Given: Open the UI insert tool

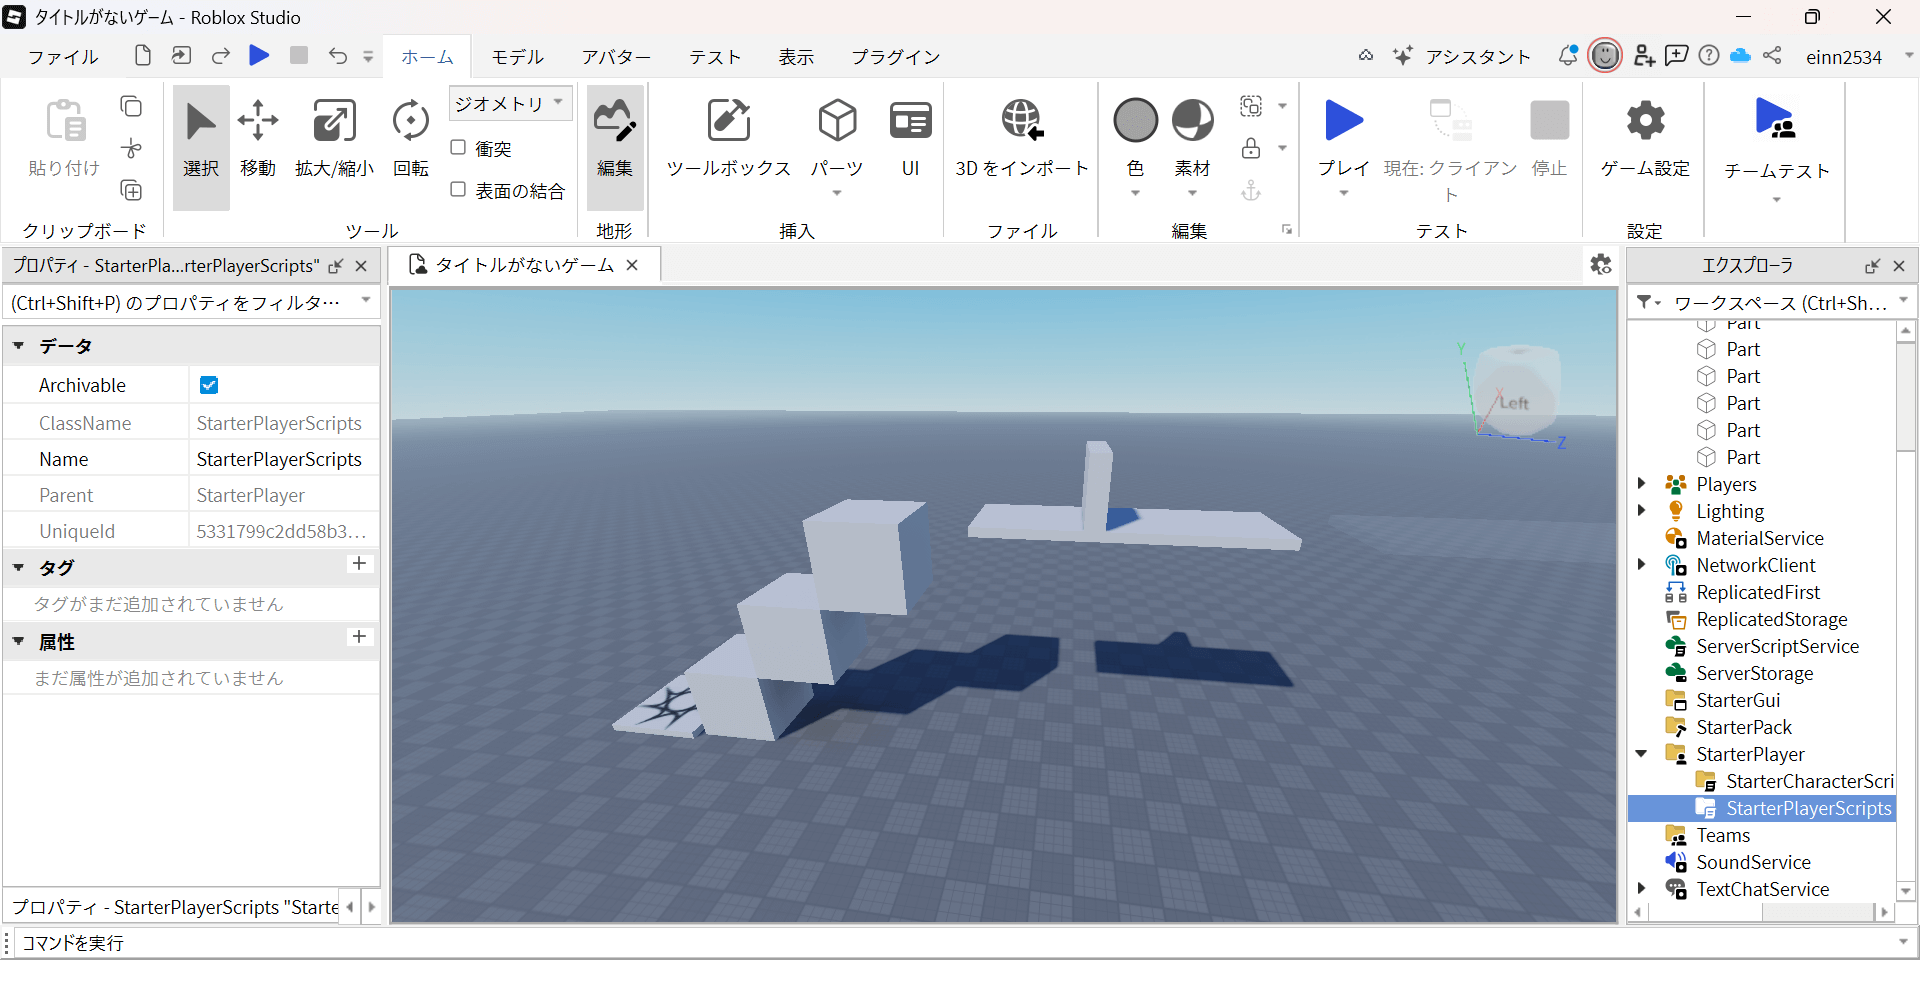Looking at the screenshot, I should (910, 140).
